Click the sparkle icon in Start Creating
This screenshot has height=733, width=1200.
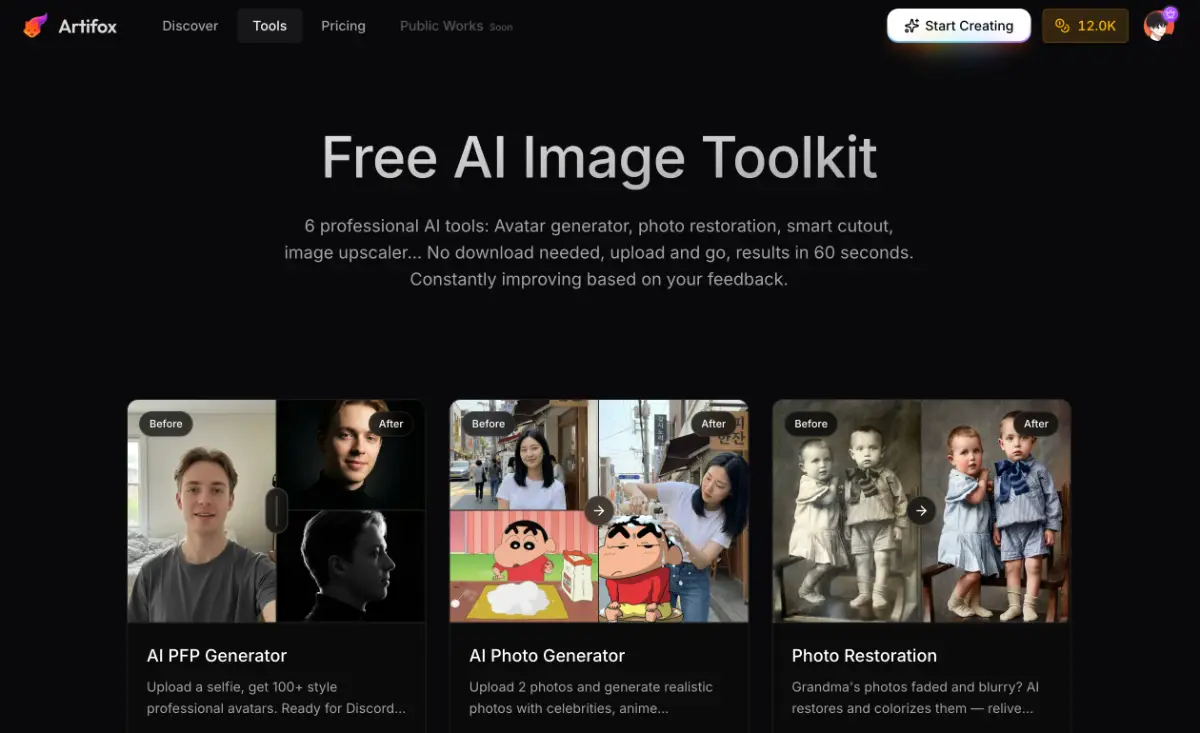point(911,26)
